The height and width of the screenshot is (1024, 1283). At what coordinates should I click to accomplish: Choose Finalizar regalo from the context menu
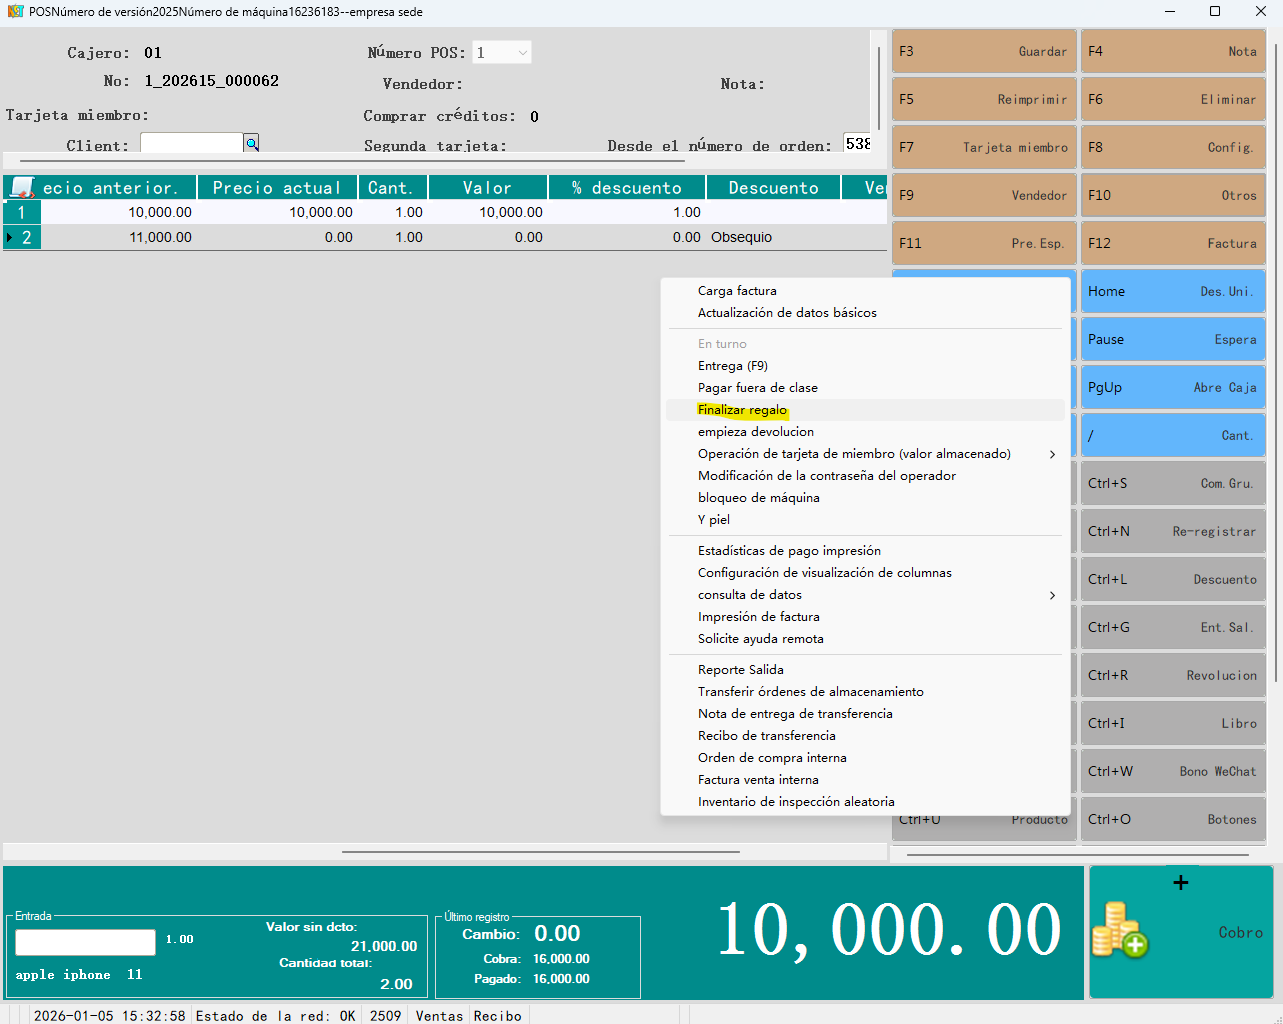pyautogui.click(x=742, y=410)
